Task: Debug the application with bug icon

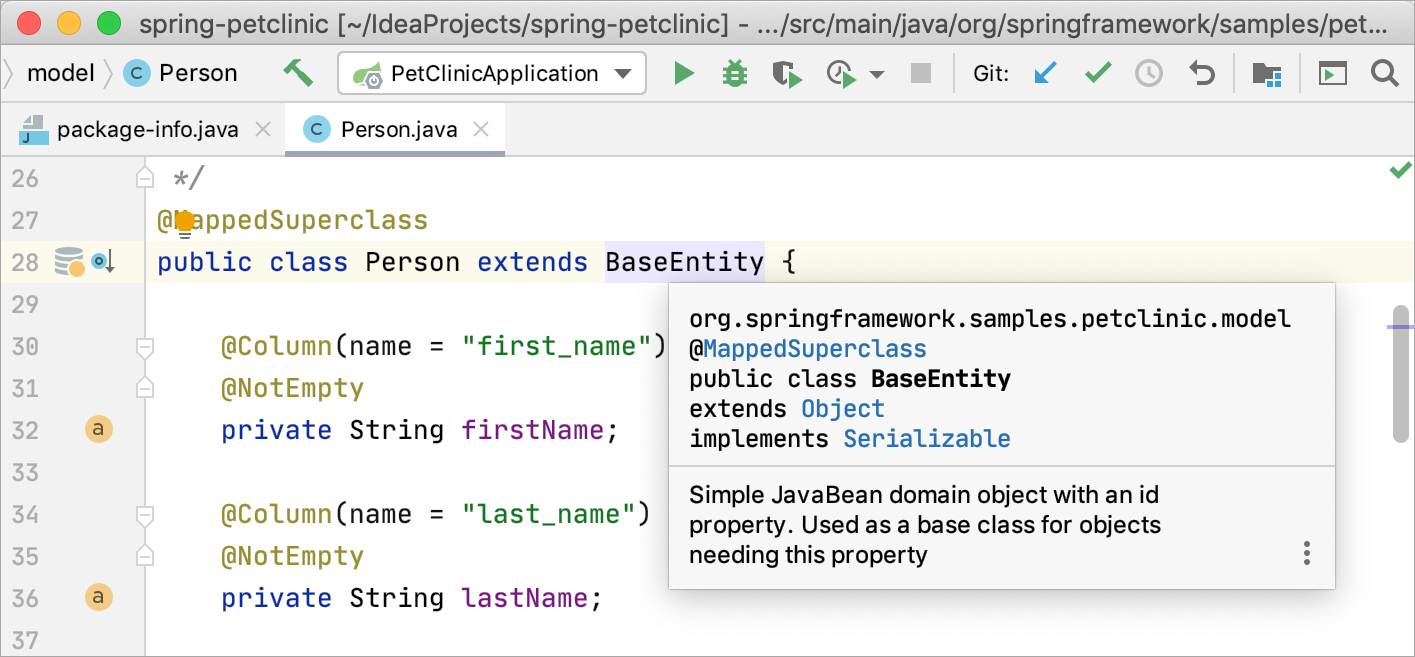Action: (x=735, y=73)
